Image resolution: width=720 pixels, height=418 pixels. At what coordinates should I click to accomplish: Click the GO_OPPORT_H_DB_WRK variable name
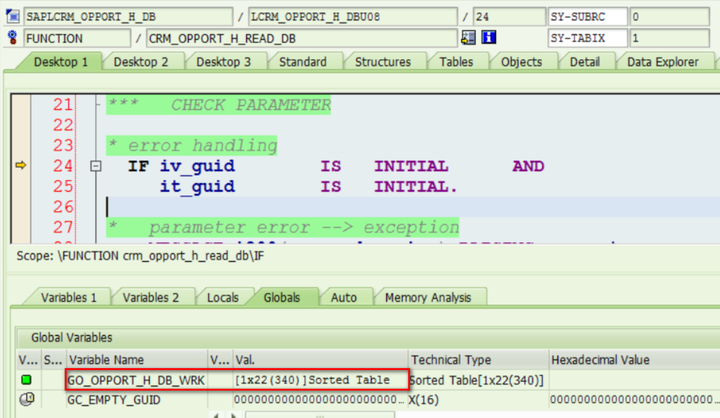(x=136, y=380)
